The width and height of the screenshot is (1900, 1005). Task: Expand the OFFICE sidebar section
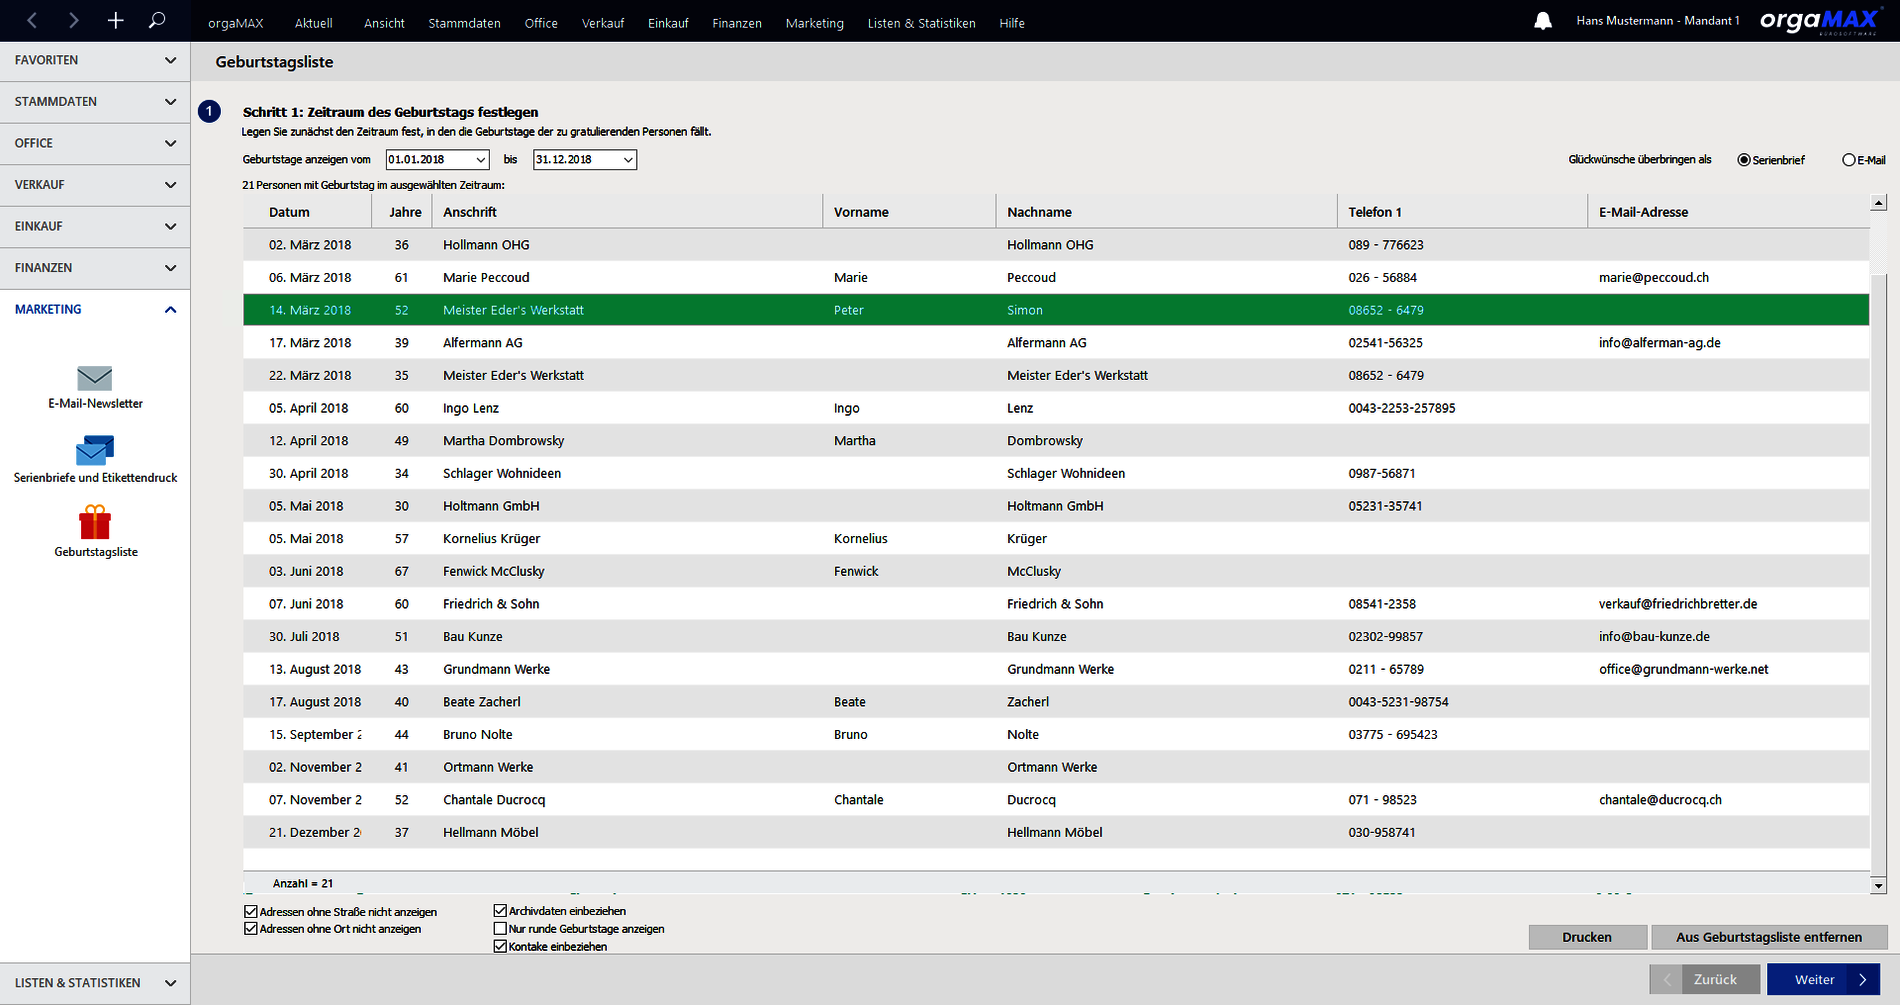click(x=95, y=143)
